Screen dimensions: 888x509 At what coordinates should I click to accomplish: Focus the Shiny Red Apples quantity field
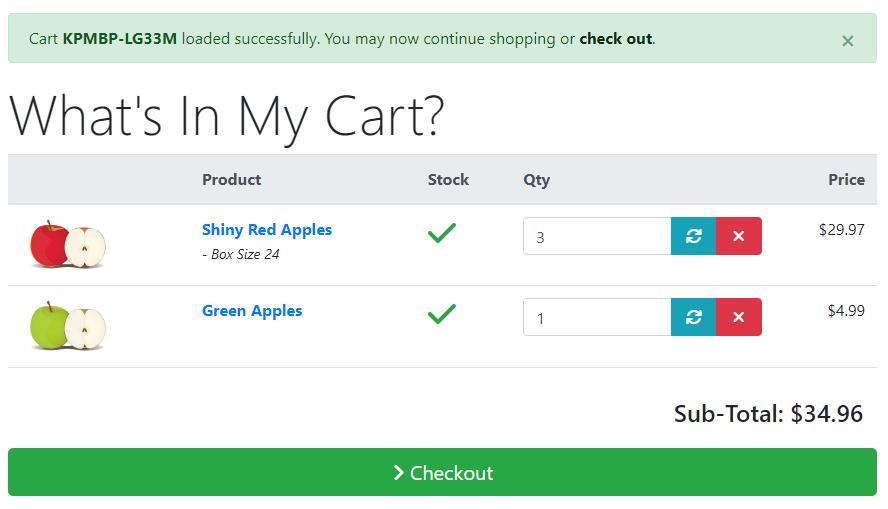[597, 236]
